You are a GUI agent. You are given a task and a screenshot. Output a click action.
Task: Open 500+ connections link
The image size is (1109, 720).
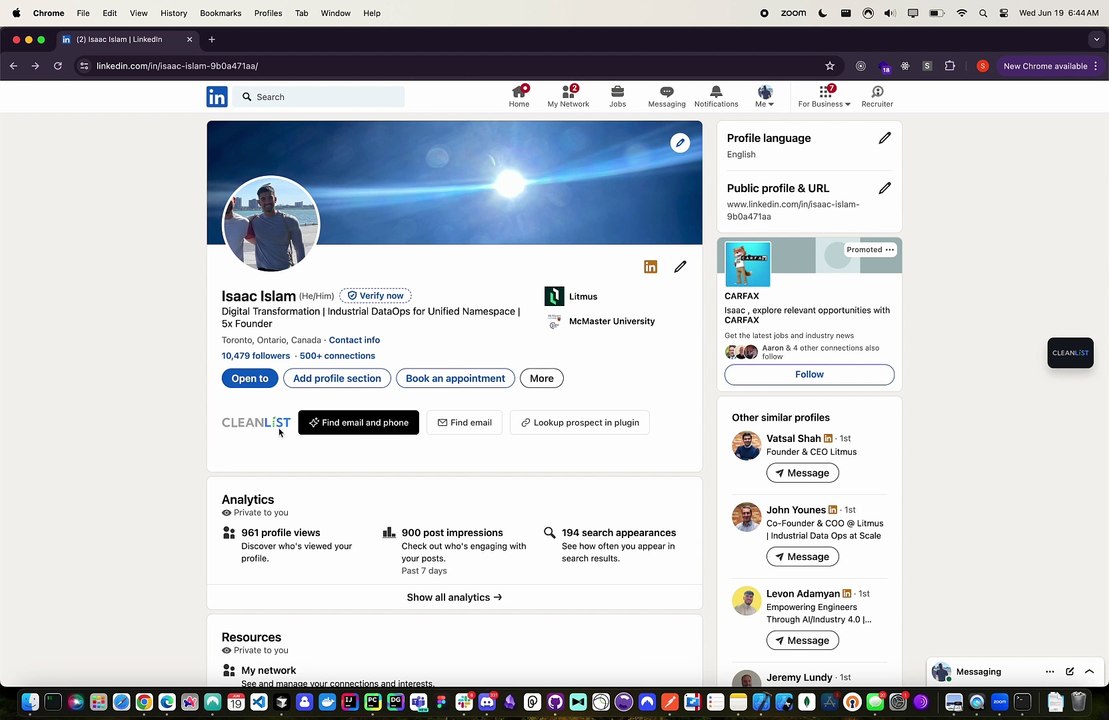pyautogui.click(x=337, y=356)
